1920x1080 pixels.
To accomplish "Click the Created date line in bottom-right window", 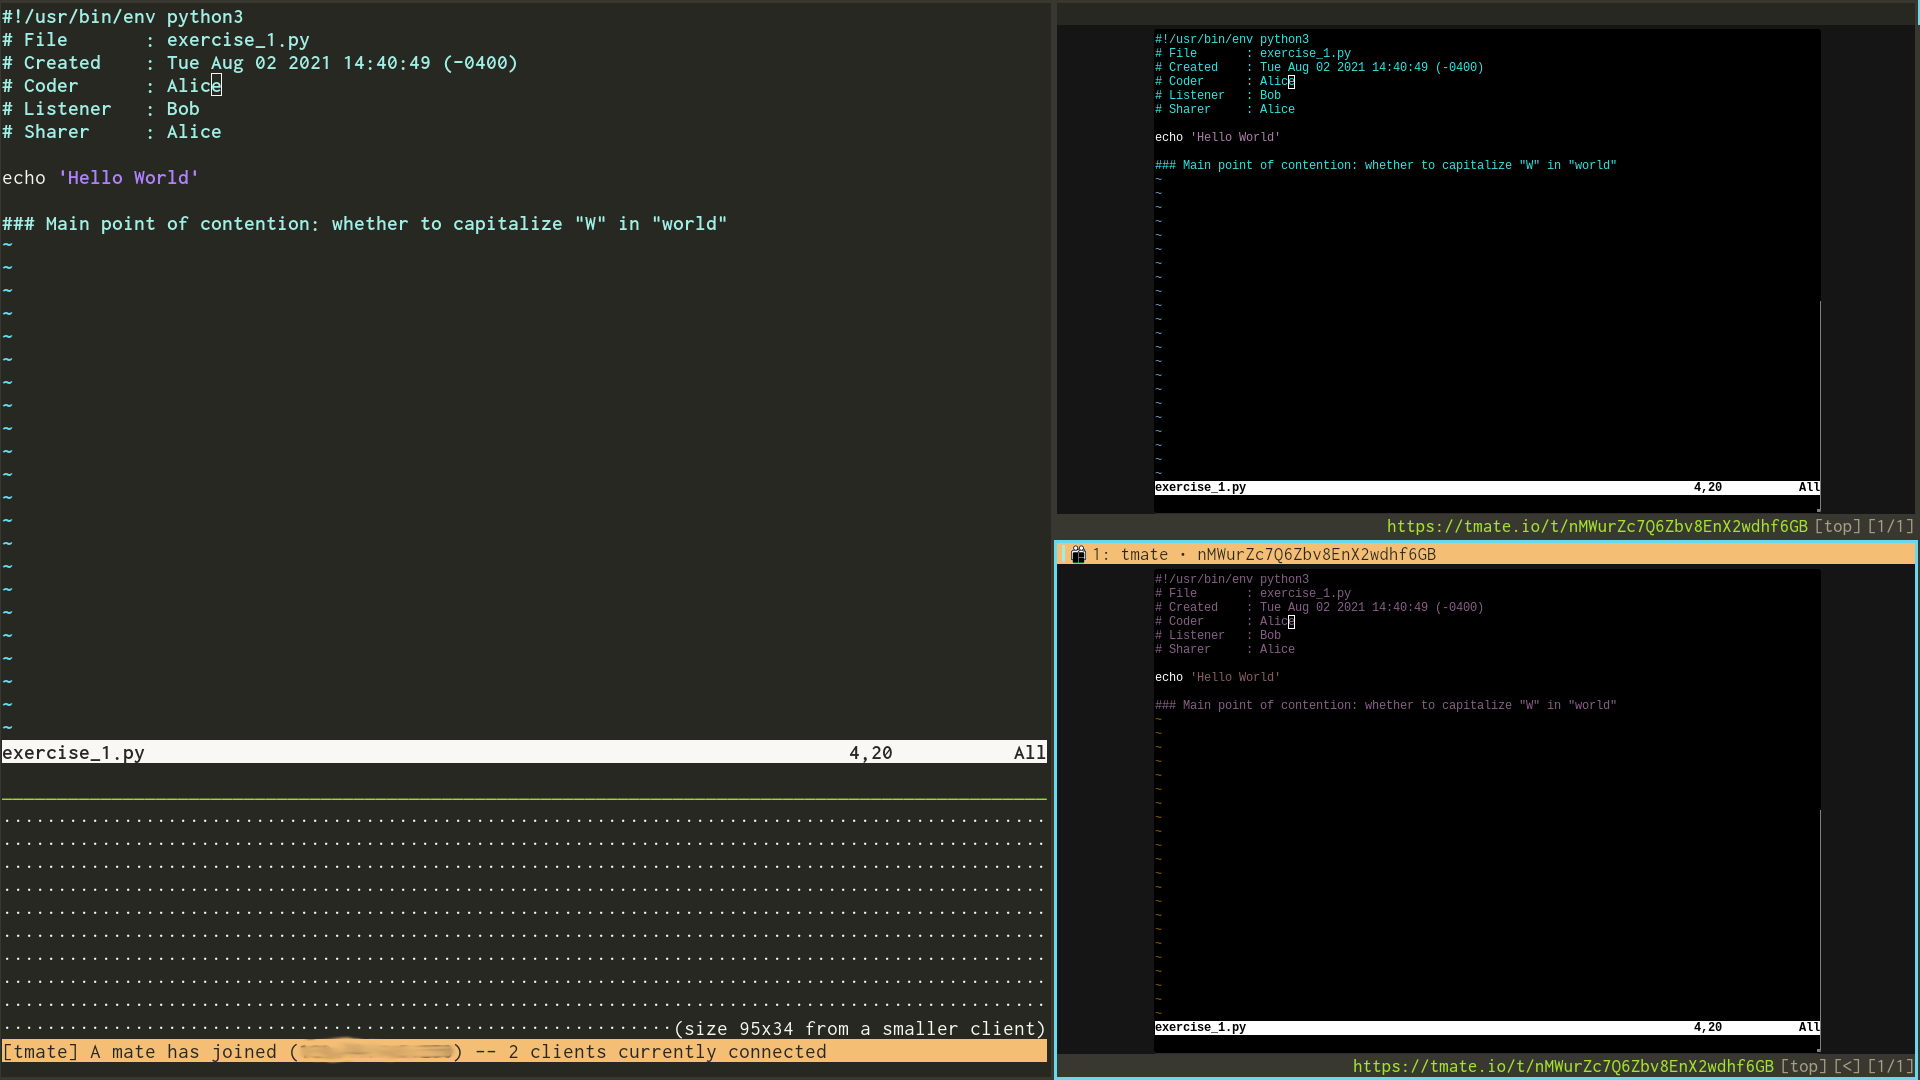I will 1319,608.
